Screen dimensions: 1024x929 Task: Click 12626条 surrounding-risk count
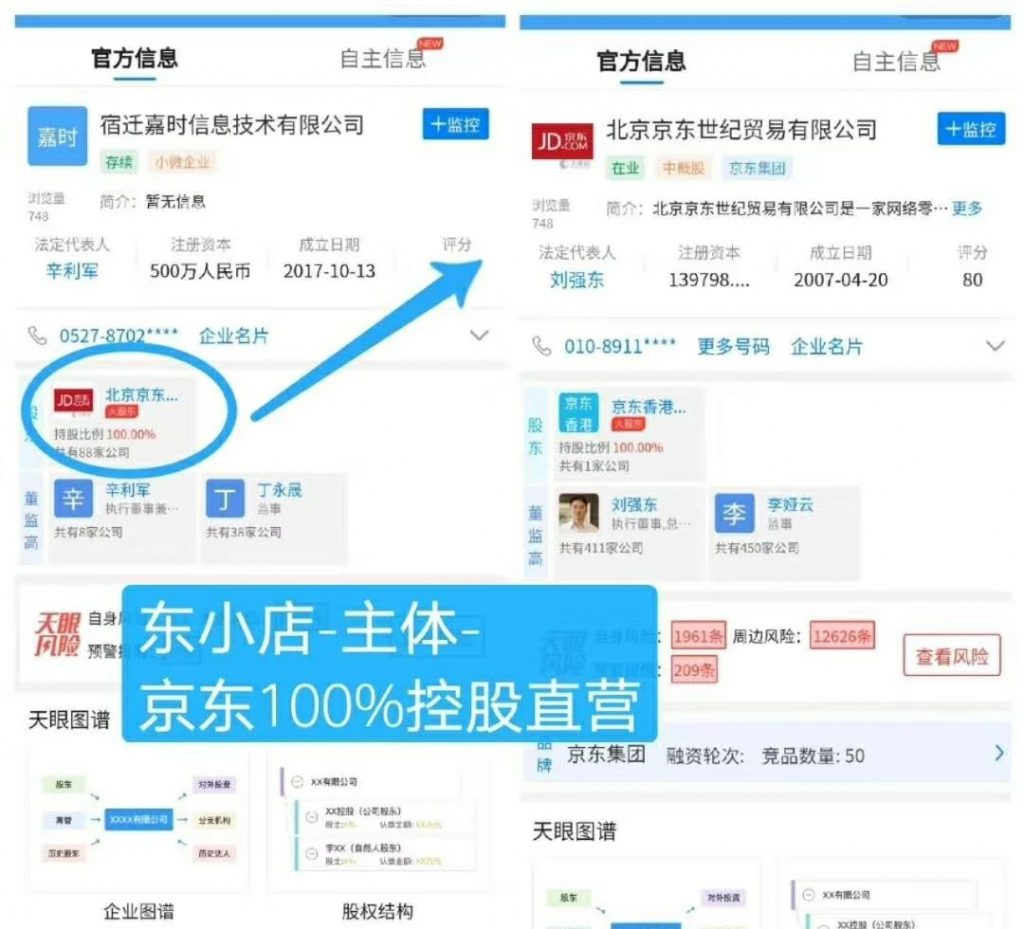coord(841,635)
